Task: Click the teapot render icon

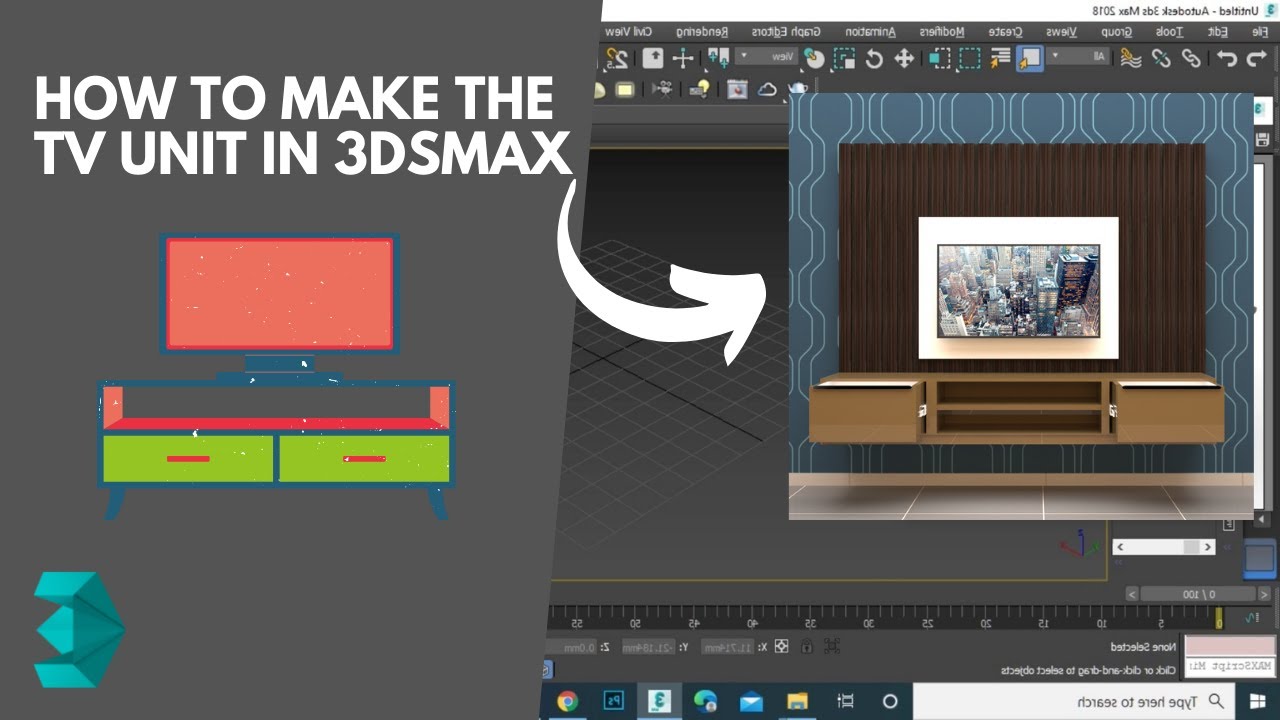Action: (x=797, y=88)
